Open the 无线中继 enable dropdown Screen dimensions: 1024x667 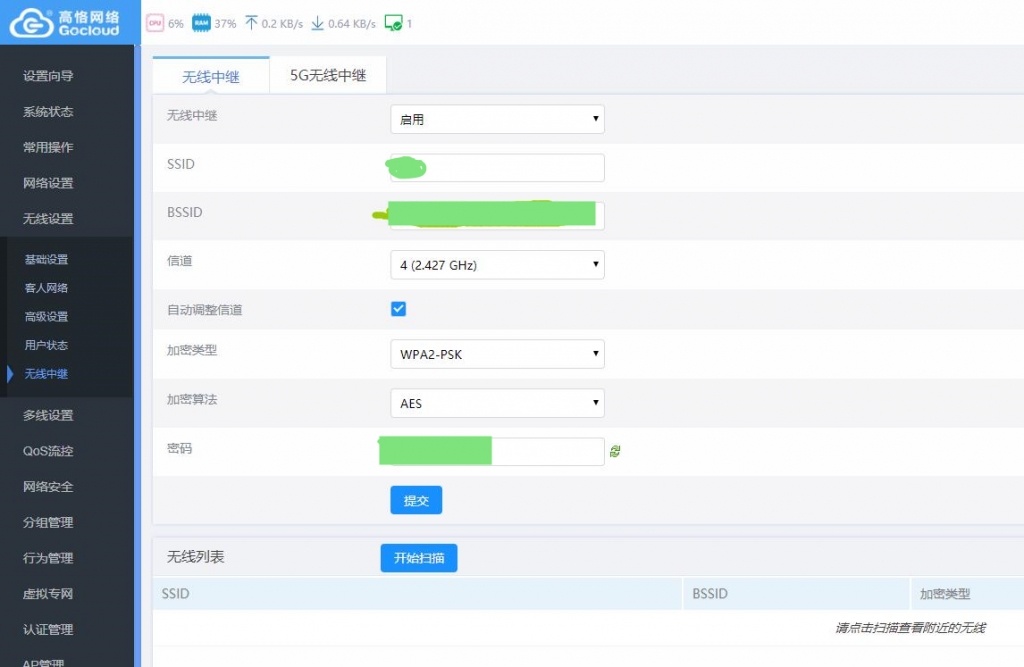point(497,119)
